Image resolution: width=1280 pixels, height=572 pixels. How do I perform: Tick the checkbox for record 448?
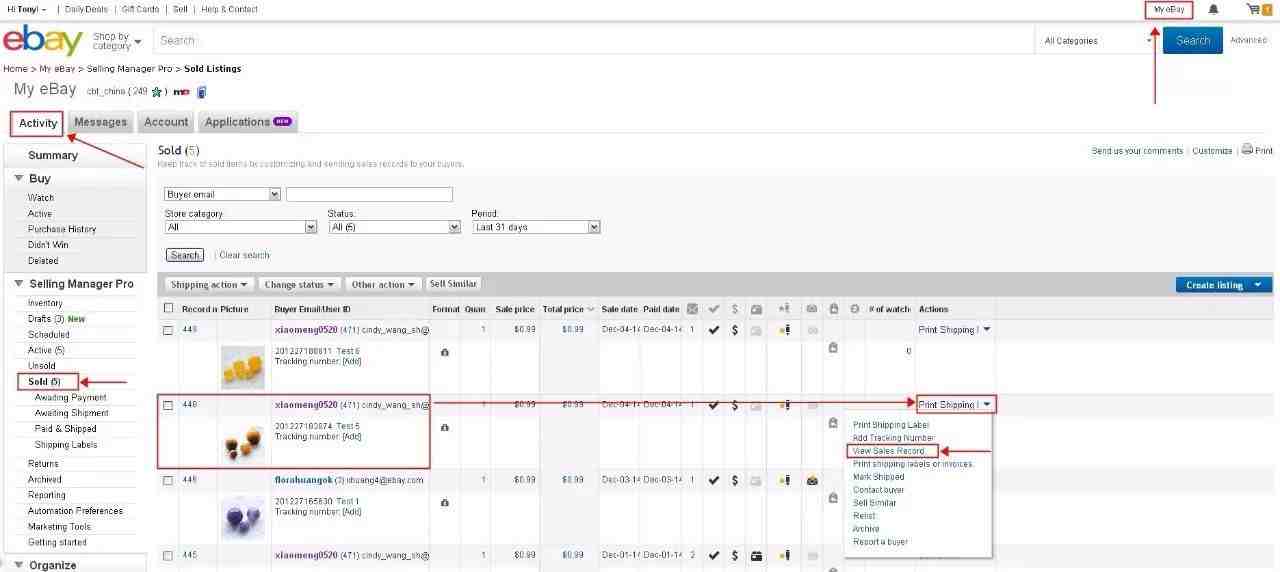[168, 330]
